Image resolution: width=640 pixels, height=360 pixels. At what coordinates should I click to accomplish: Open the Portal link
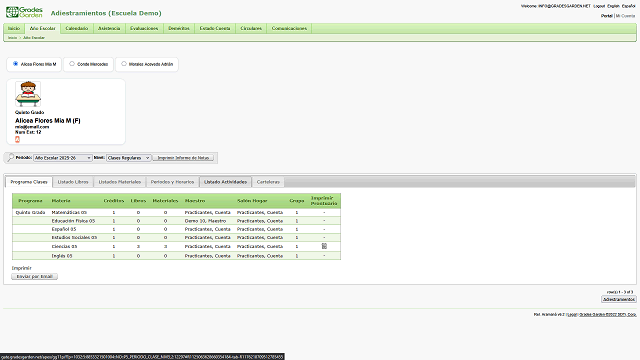[x=607, y=16]
